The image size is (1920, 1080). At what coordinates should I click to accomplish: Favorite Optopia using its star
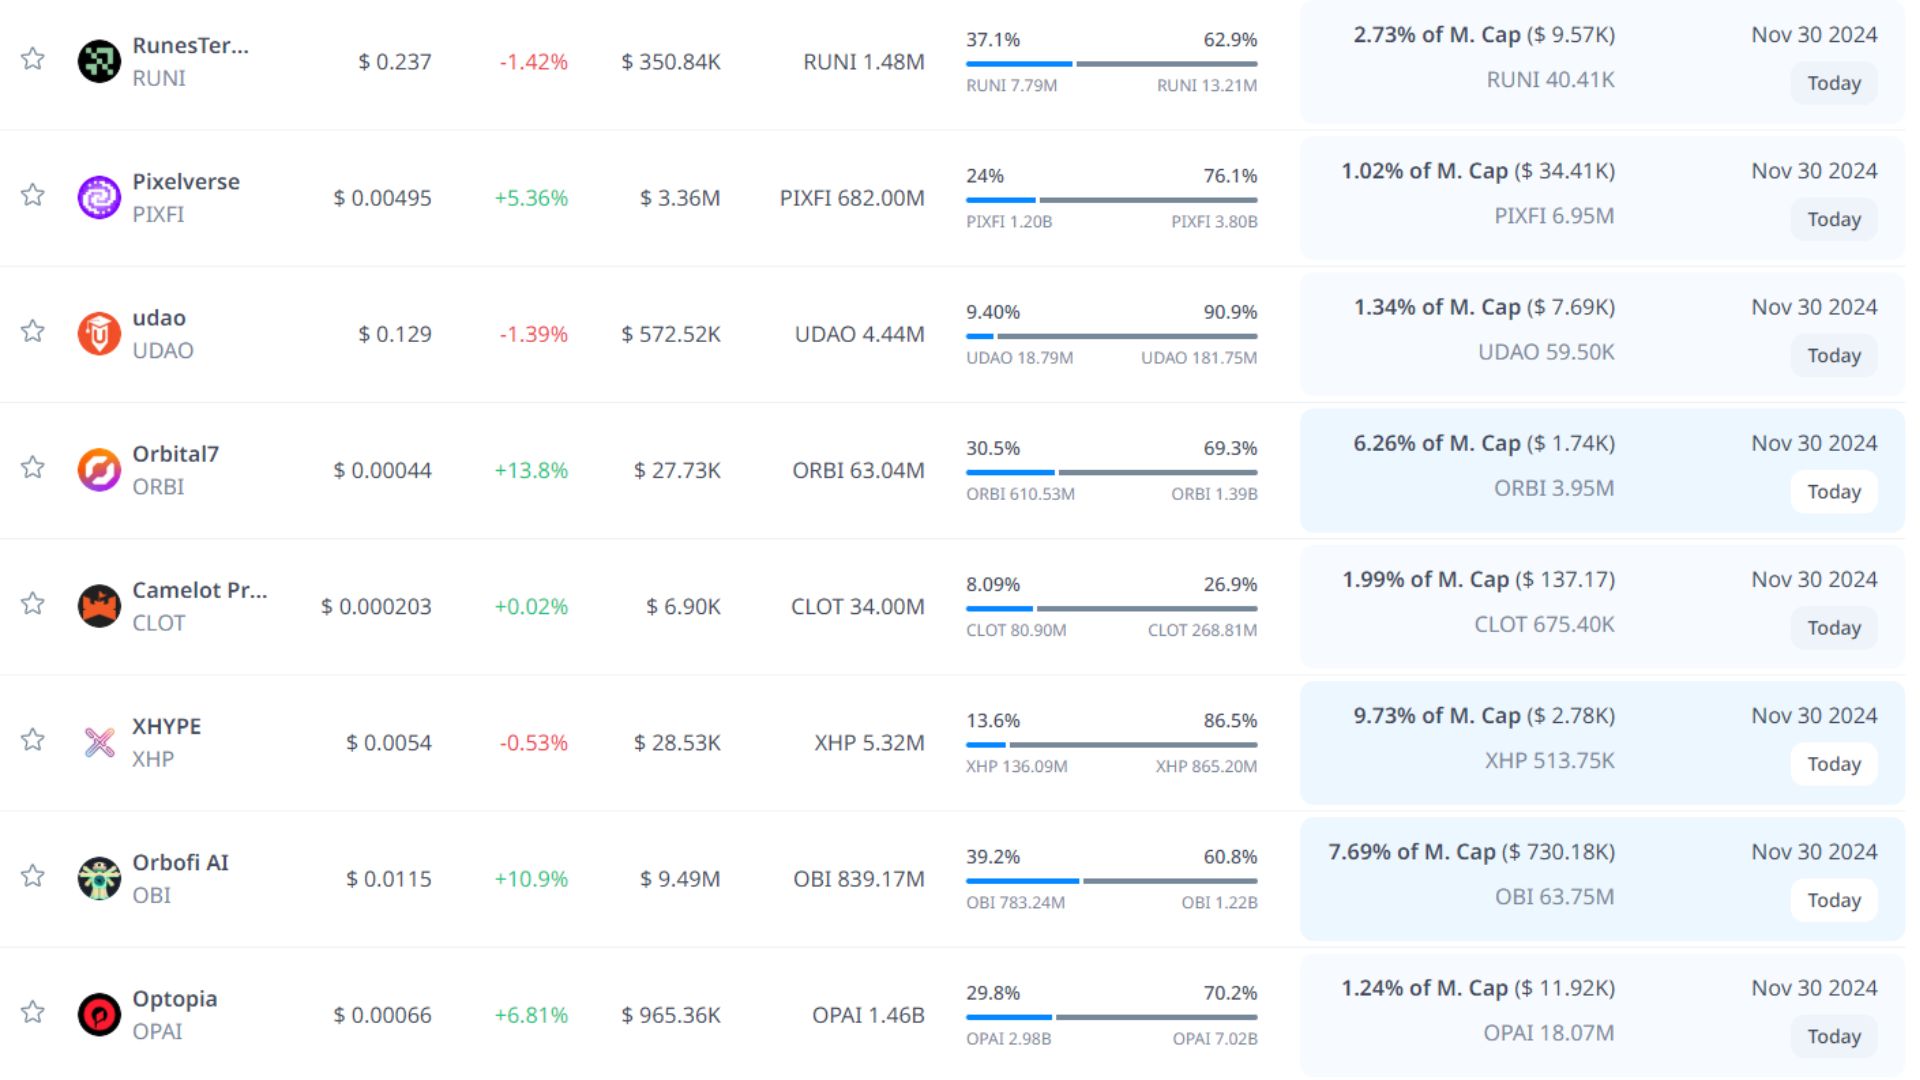coord(33,1011)
